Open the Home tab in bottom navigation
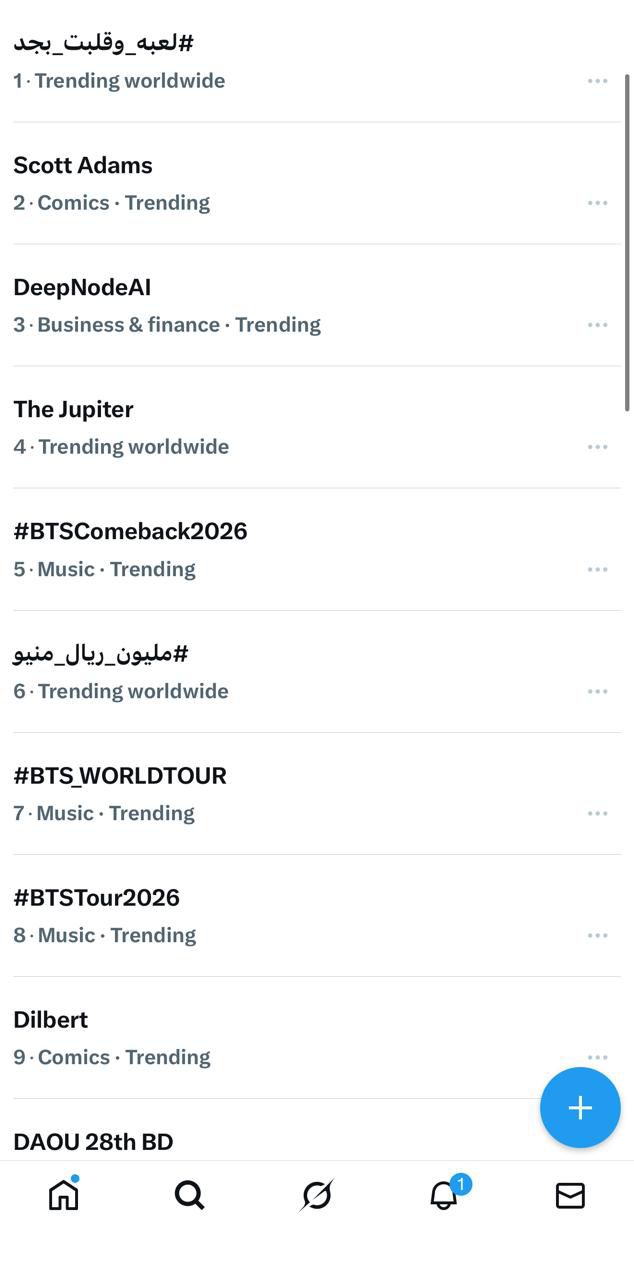 coord(63,1195)
